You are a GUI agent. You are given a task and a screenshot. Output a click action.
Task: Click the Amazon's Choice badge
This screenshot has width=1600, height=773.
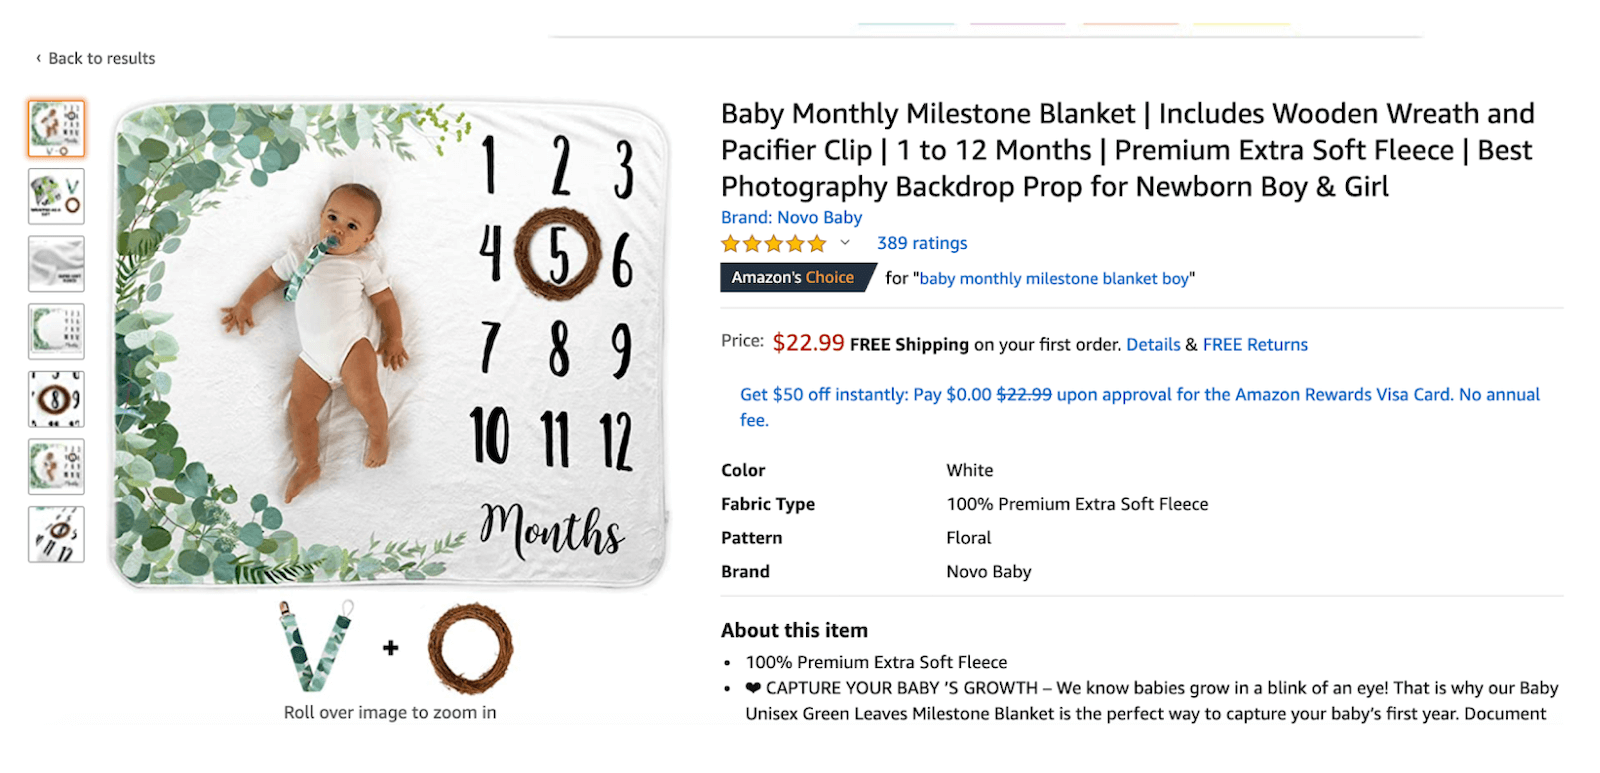coord(797,277)
